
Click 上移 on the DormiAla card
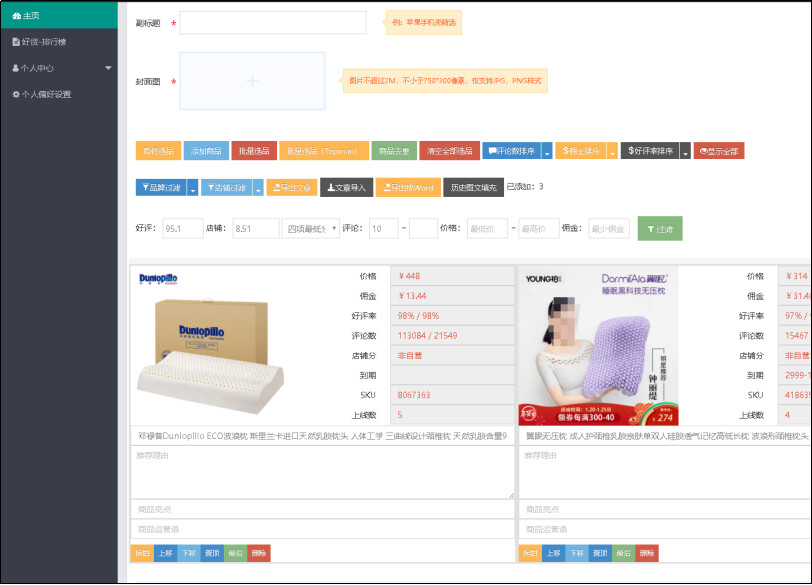click(554, 553)
